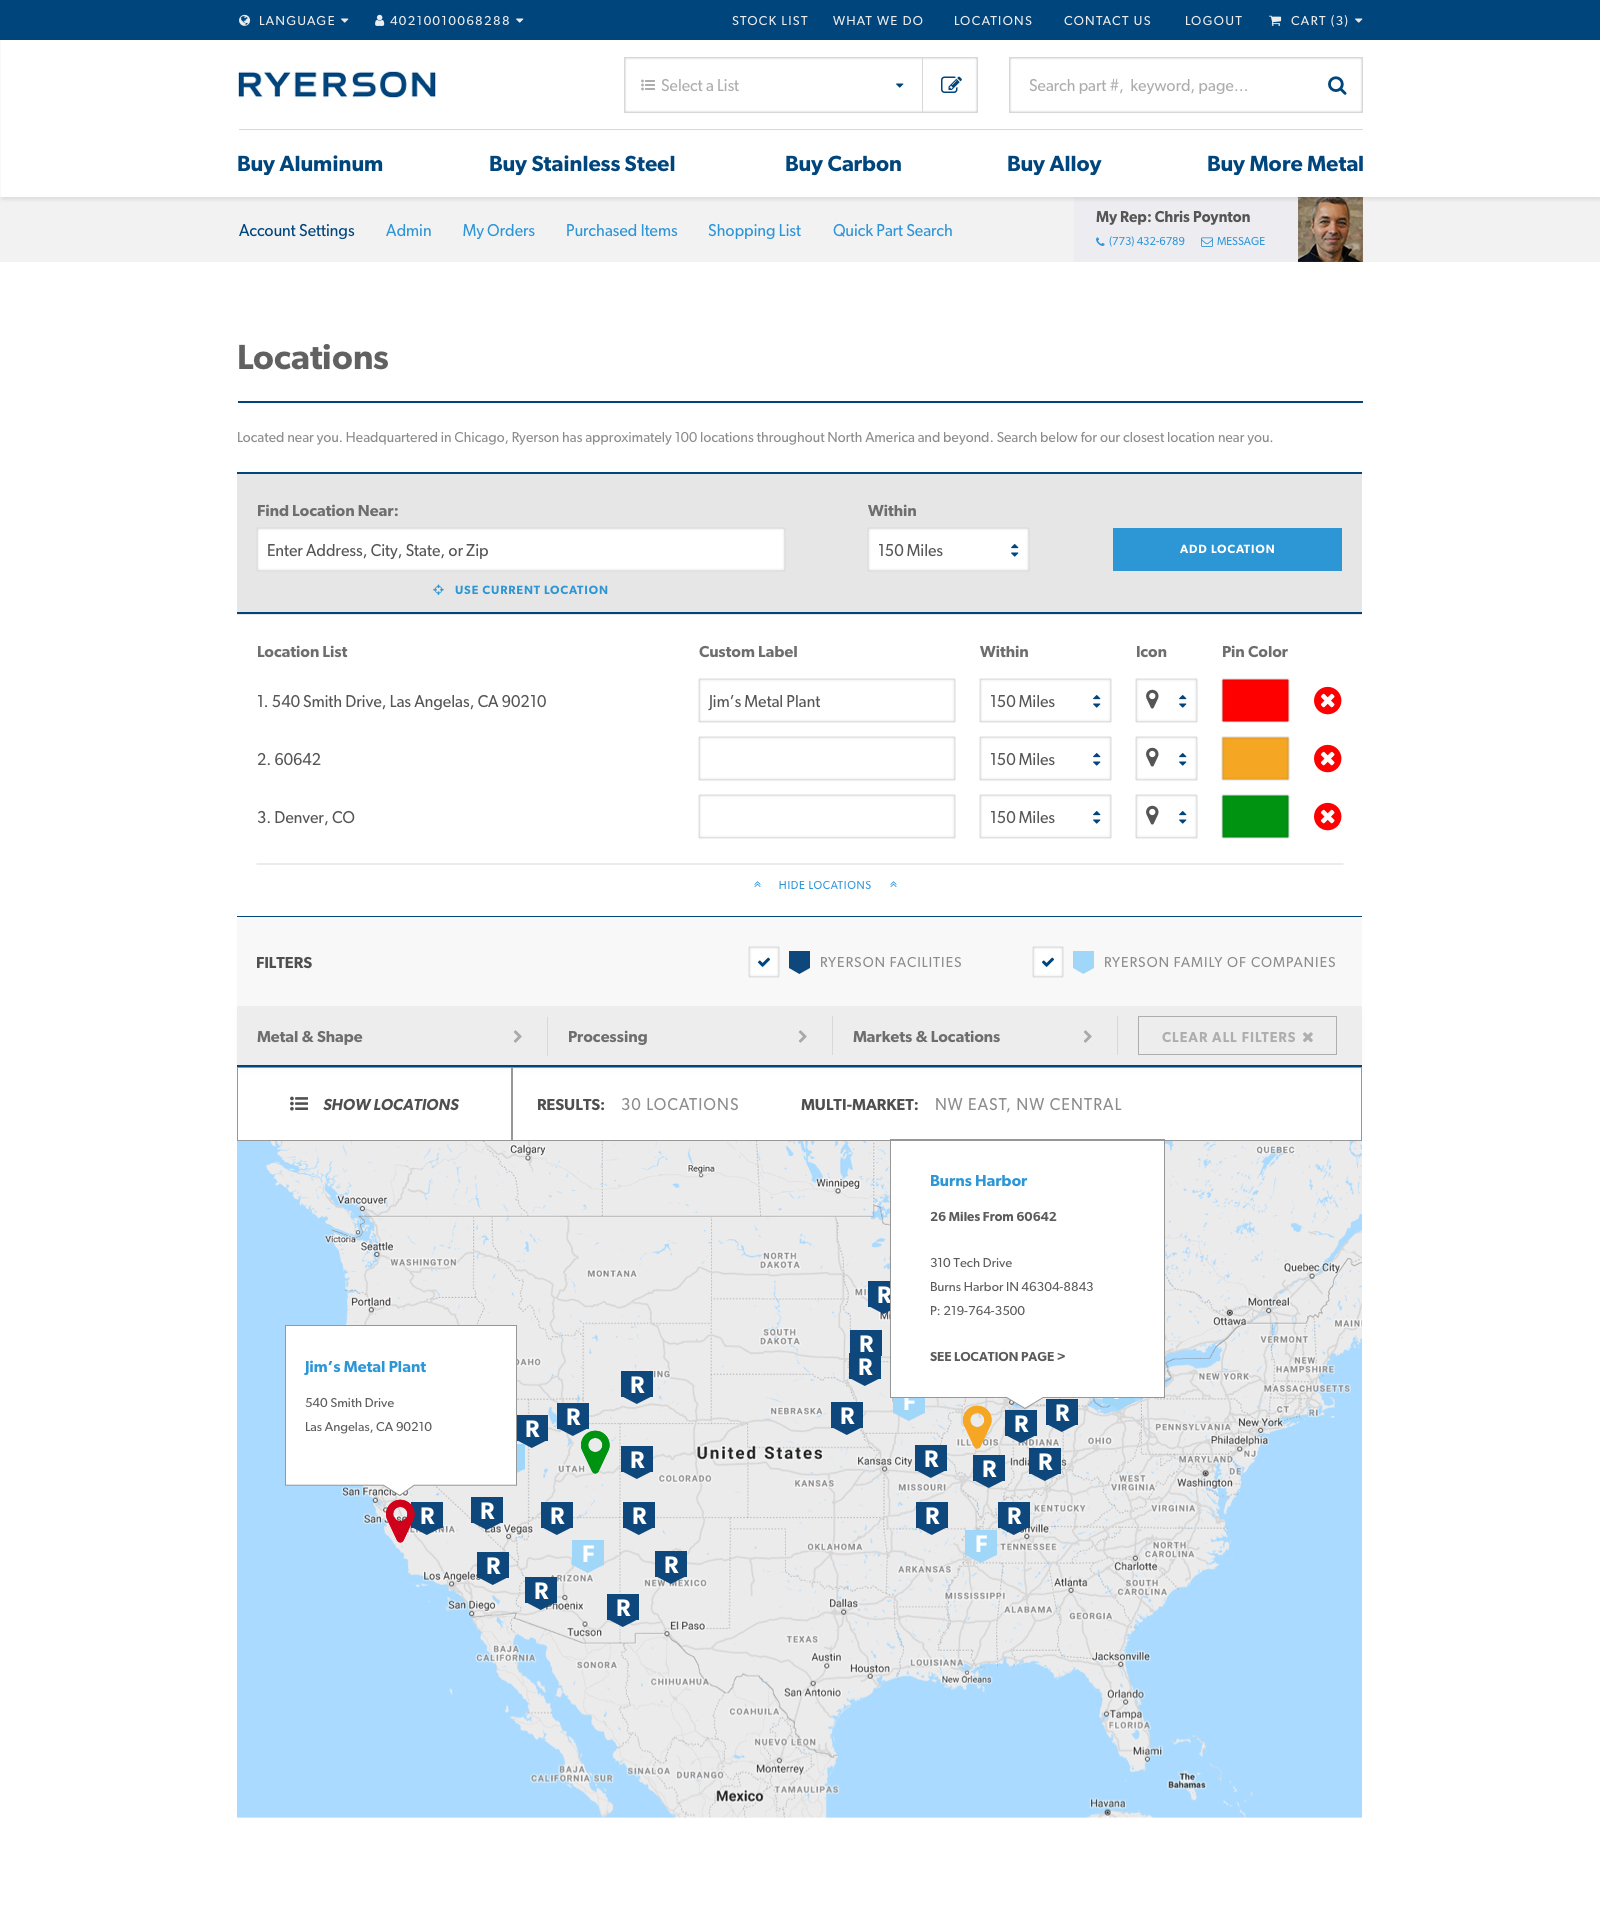Open See Location Page link

997,1357
